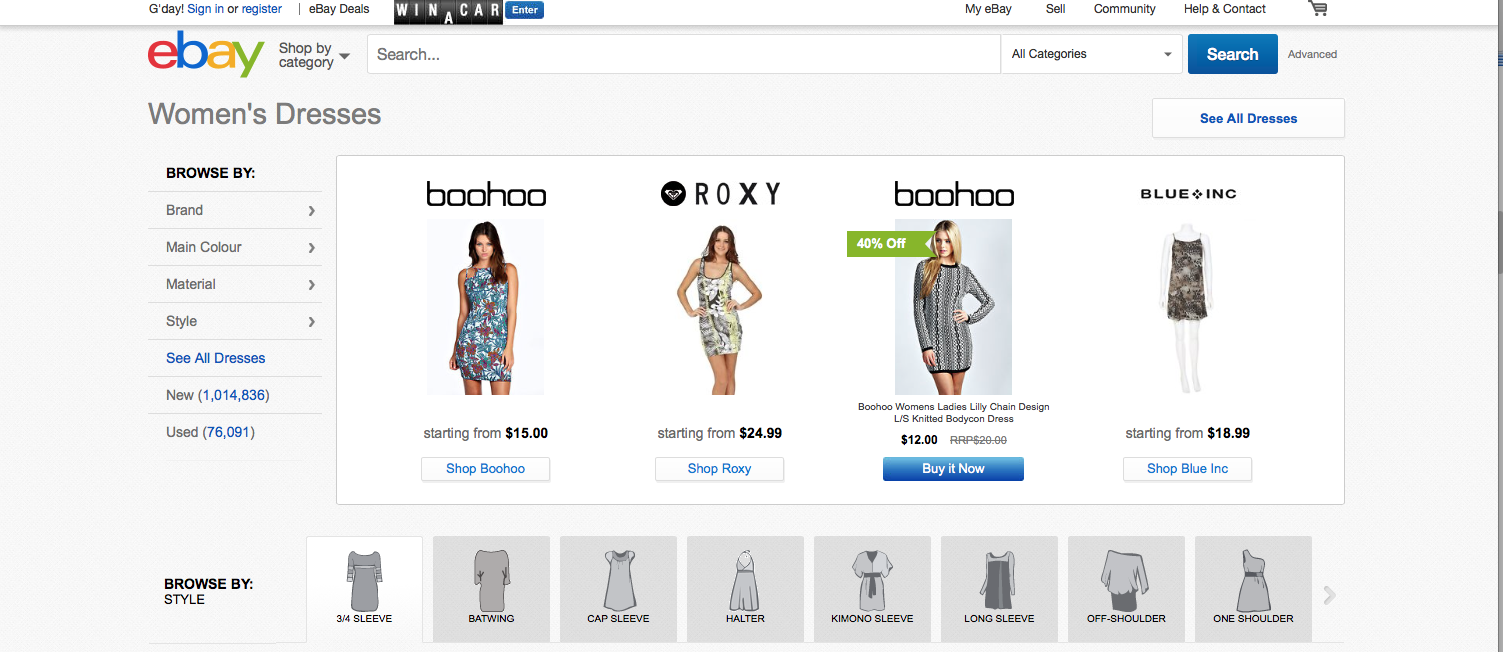The height and width of the screenshot is (652, 1503).
Task: Click the blue Search button
Action: coord(1232,54)
